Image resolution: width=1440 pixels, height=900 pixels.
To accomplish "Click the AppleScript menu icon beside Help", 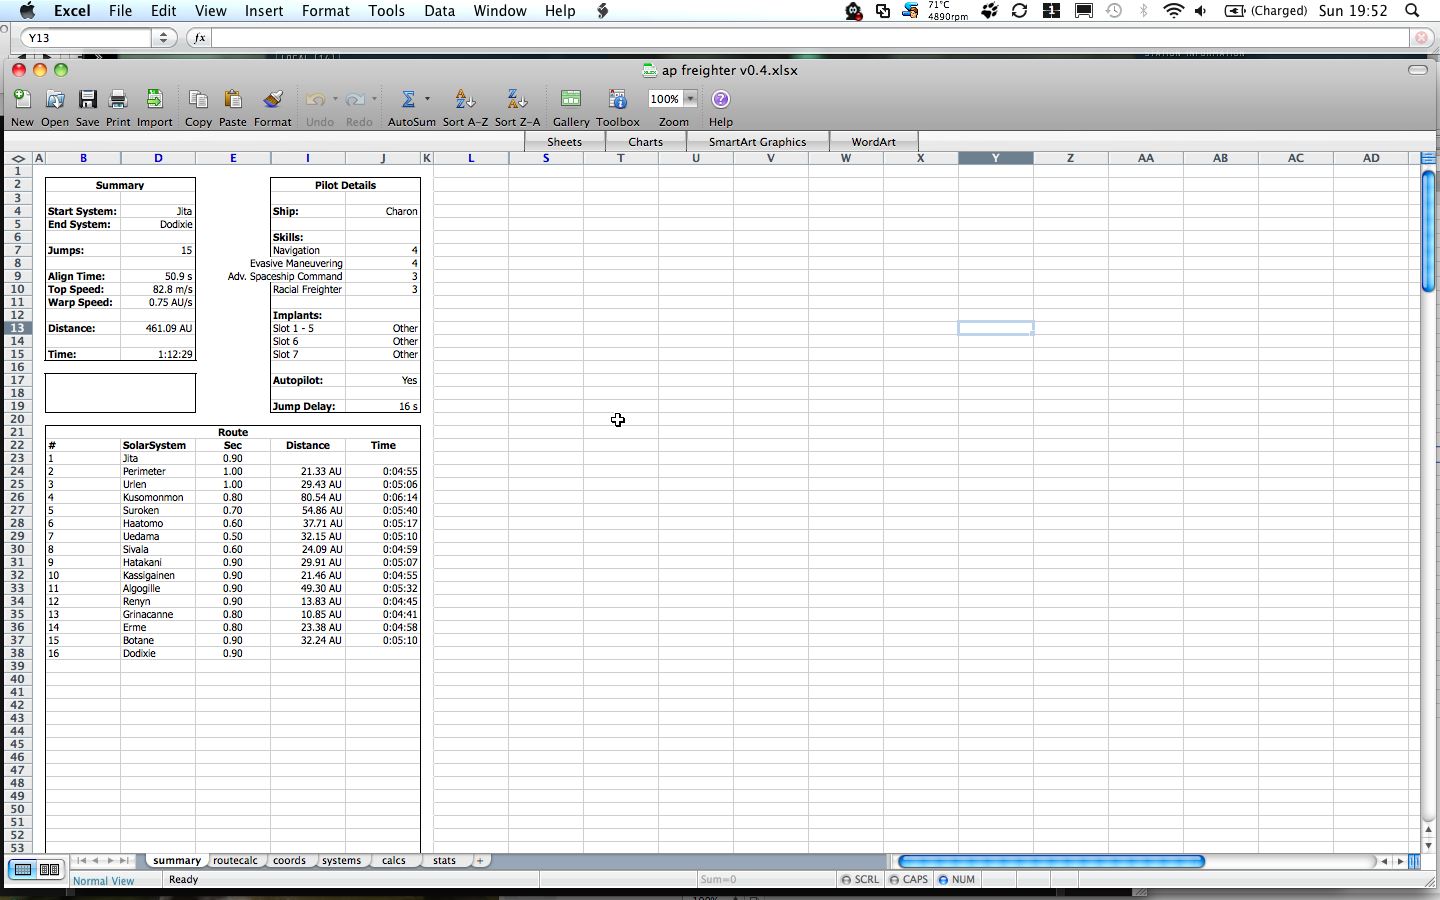I will (602, 11).
